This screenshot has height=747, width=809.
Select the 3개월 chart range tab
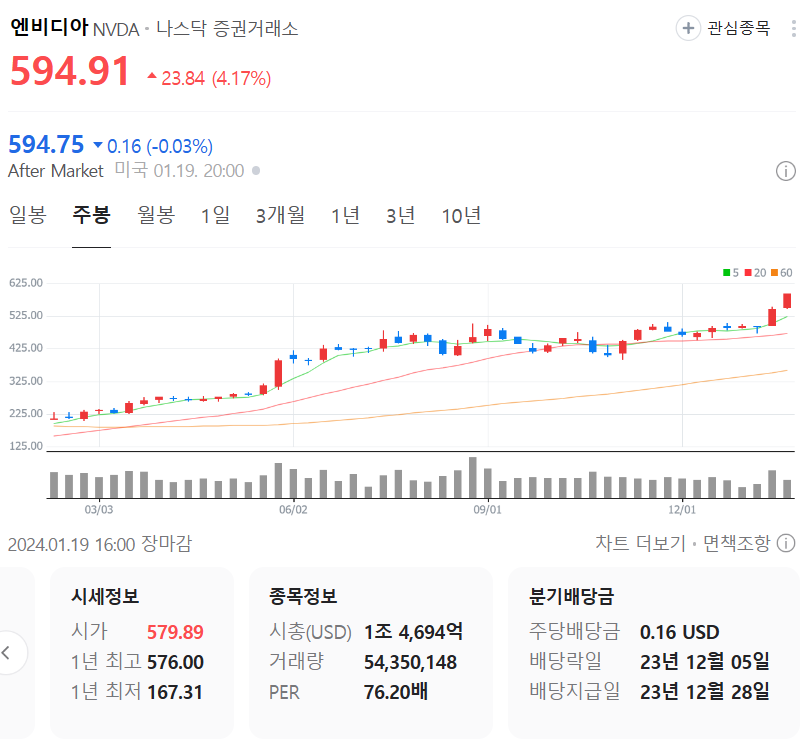(280, 215)
